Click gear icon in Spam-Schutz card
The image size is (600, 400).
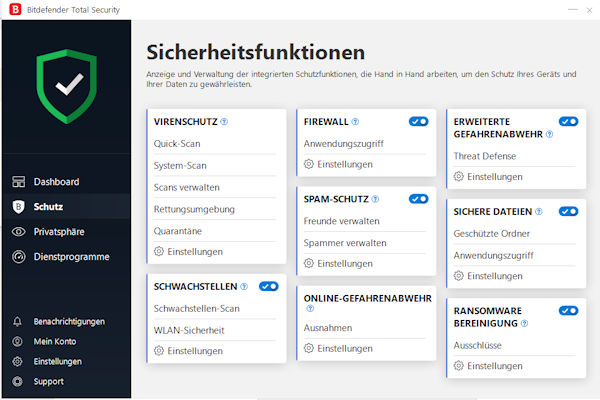pos(309,263)
